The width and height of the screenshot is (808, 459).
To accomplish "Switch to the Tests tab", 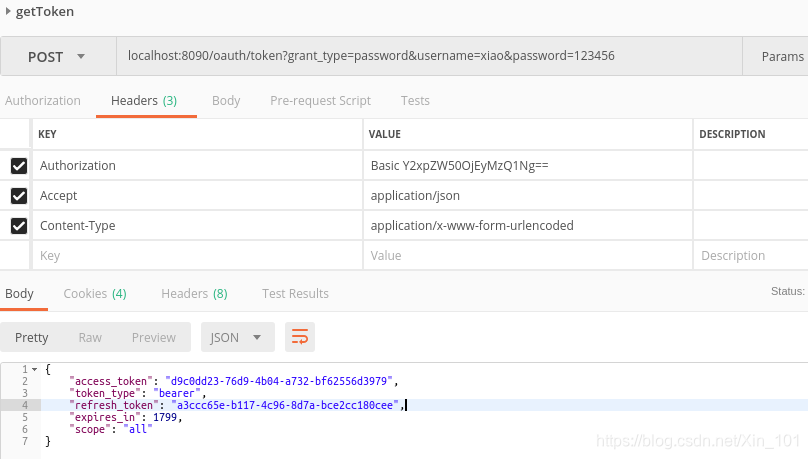I will pyautogui.click(x=415, y=100).
